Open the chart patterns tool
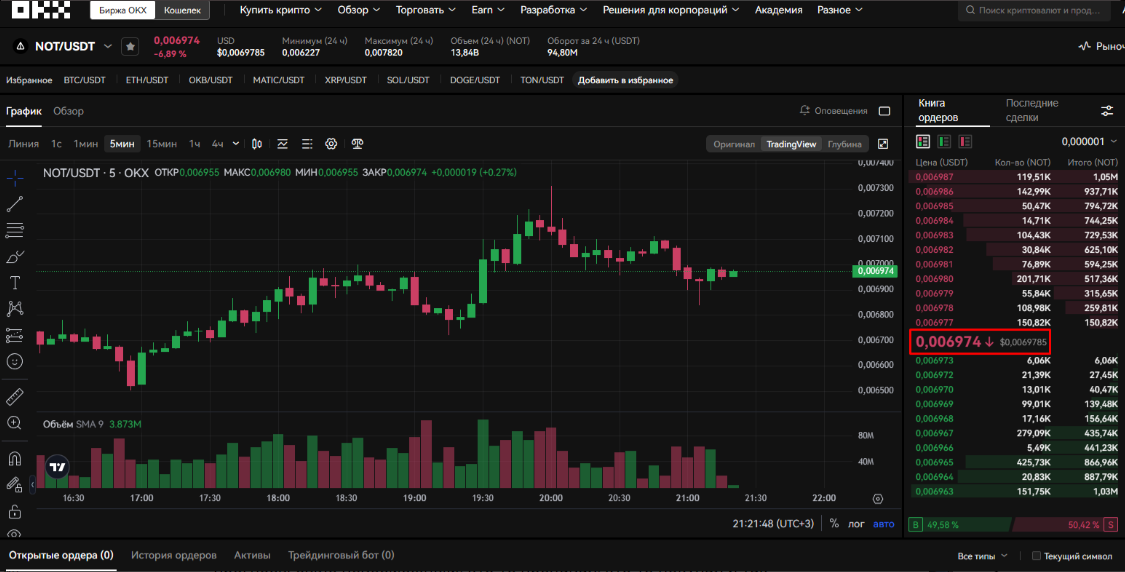Screen dimensions: 1125x572 pyautogui.click(x=15, y=309)
